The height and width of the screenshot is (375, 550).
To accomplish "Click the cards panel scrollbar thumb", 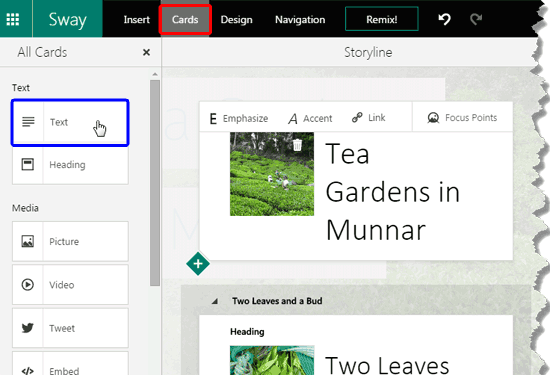I will pyautogui.click(x=155, y=182).
